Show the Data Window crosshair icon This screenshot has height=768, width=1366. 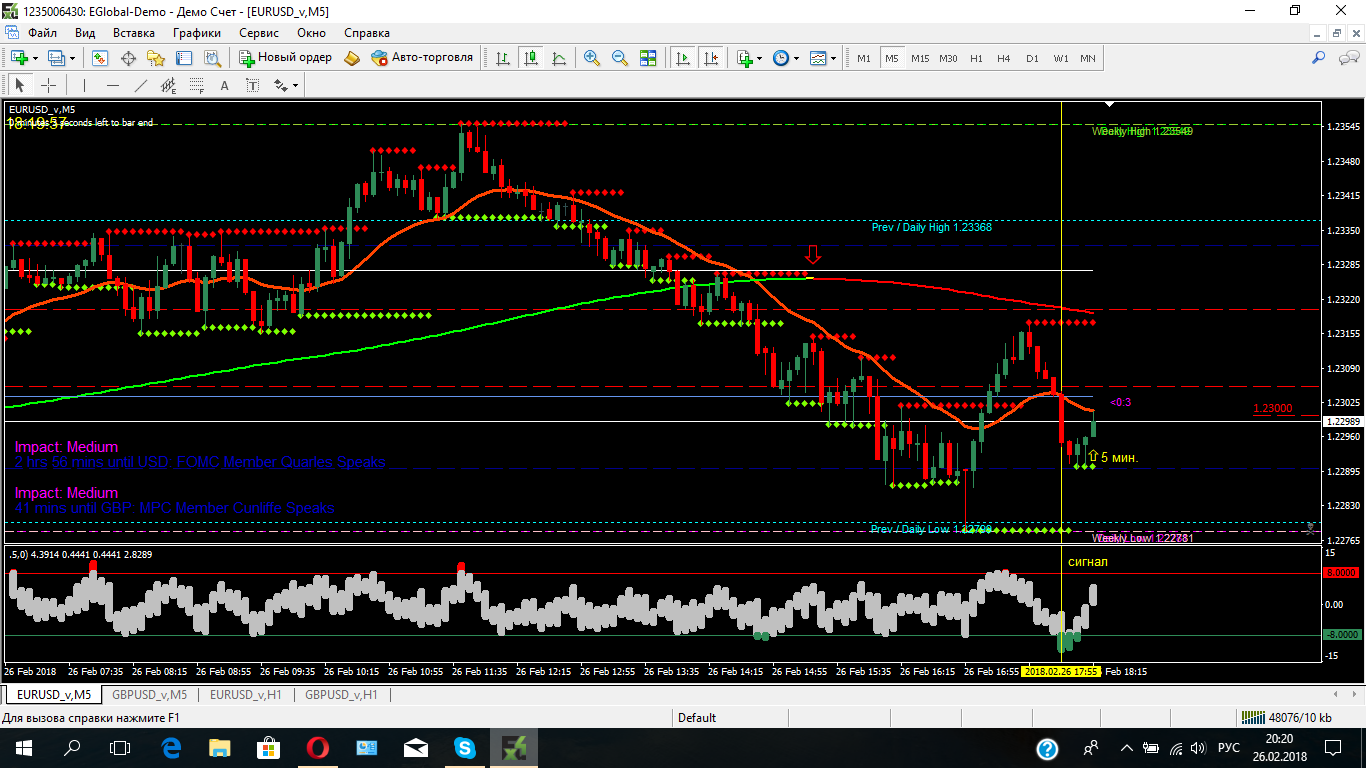pos(128,58)
